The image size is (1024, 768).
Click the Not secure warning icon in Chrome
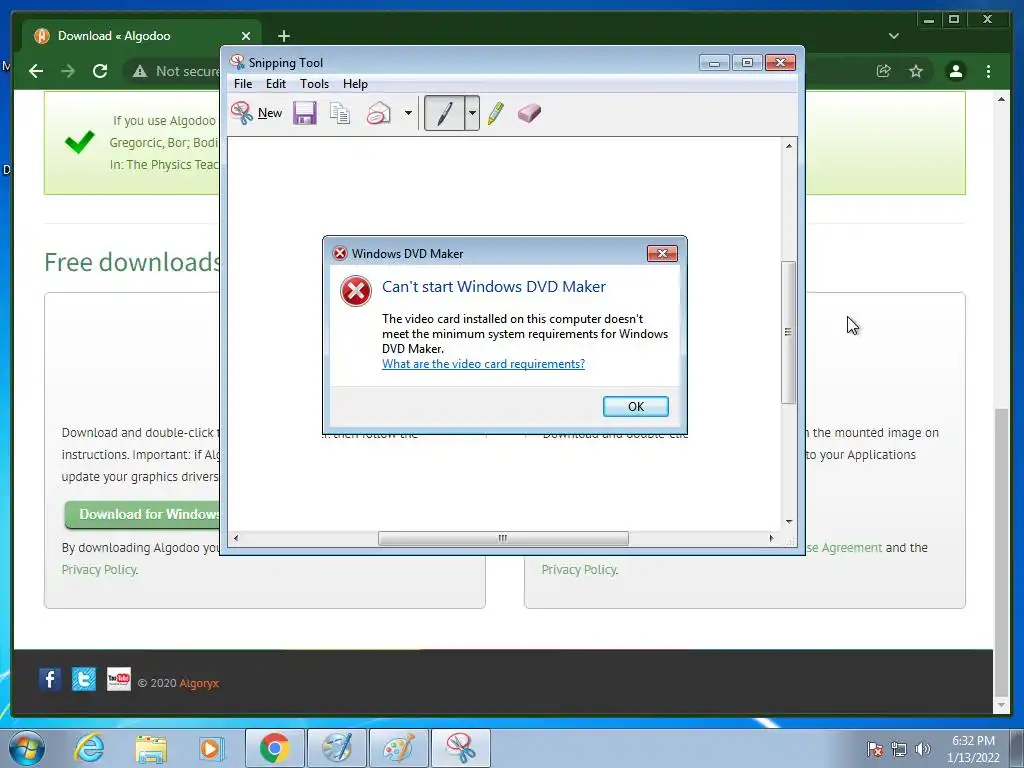click(140, 71)
